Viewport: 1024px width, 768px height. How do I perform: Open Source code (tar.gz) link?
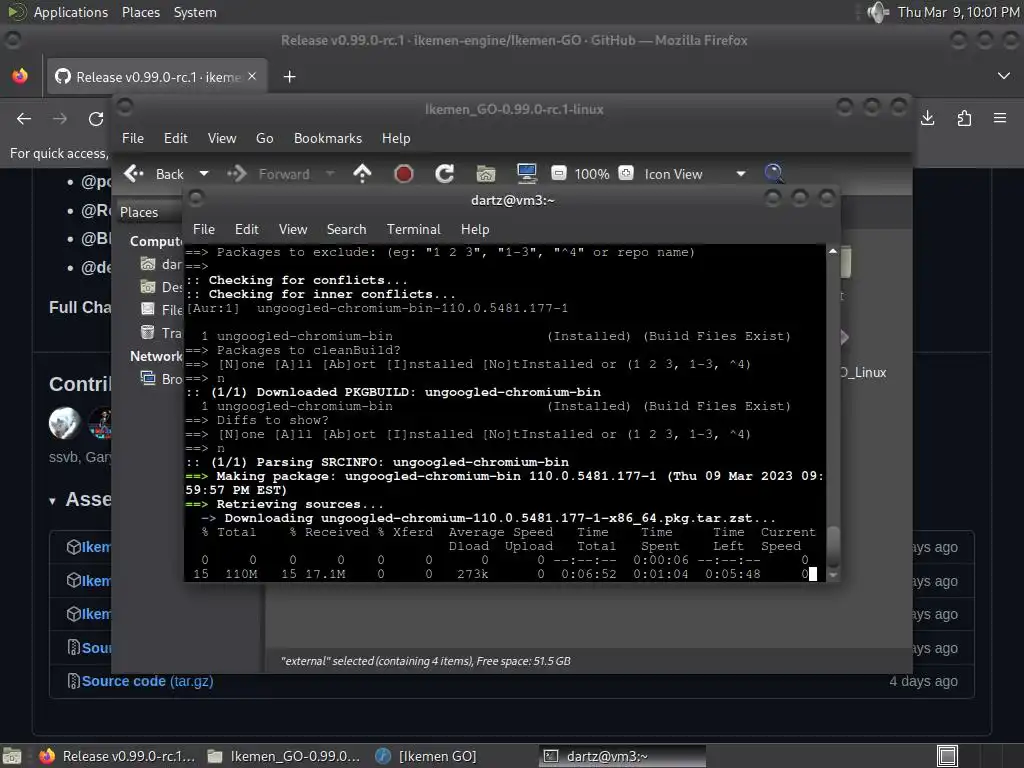147,681
